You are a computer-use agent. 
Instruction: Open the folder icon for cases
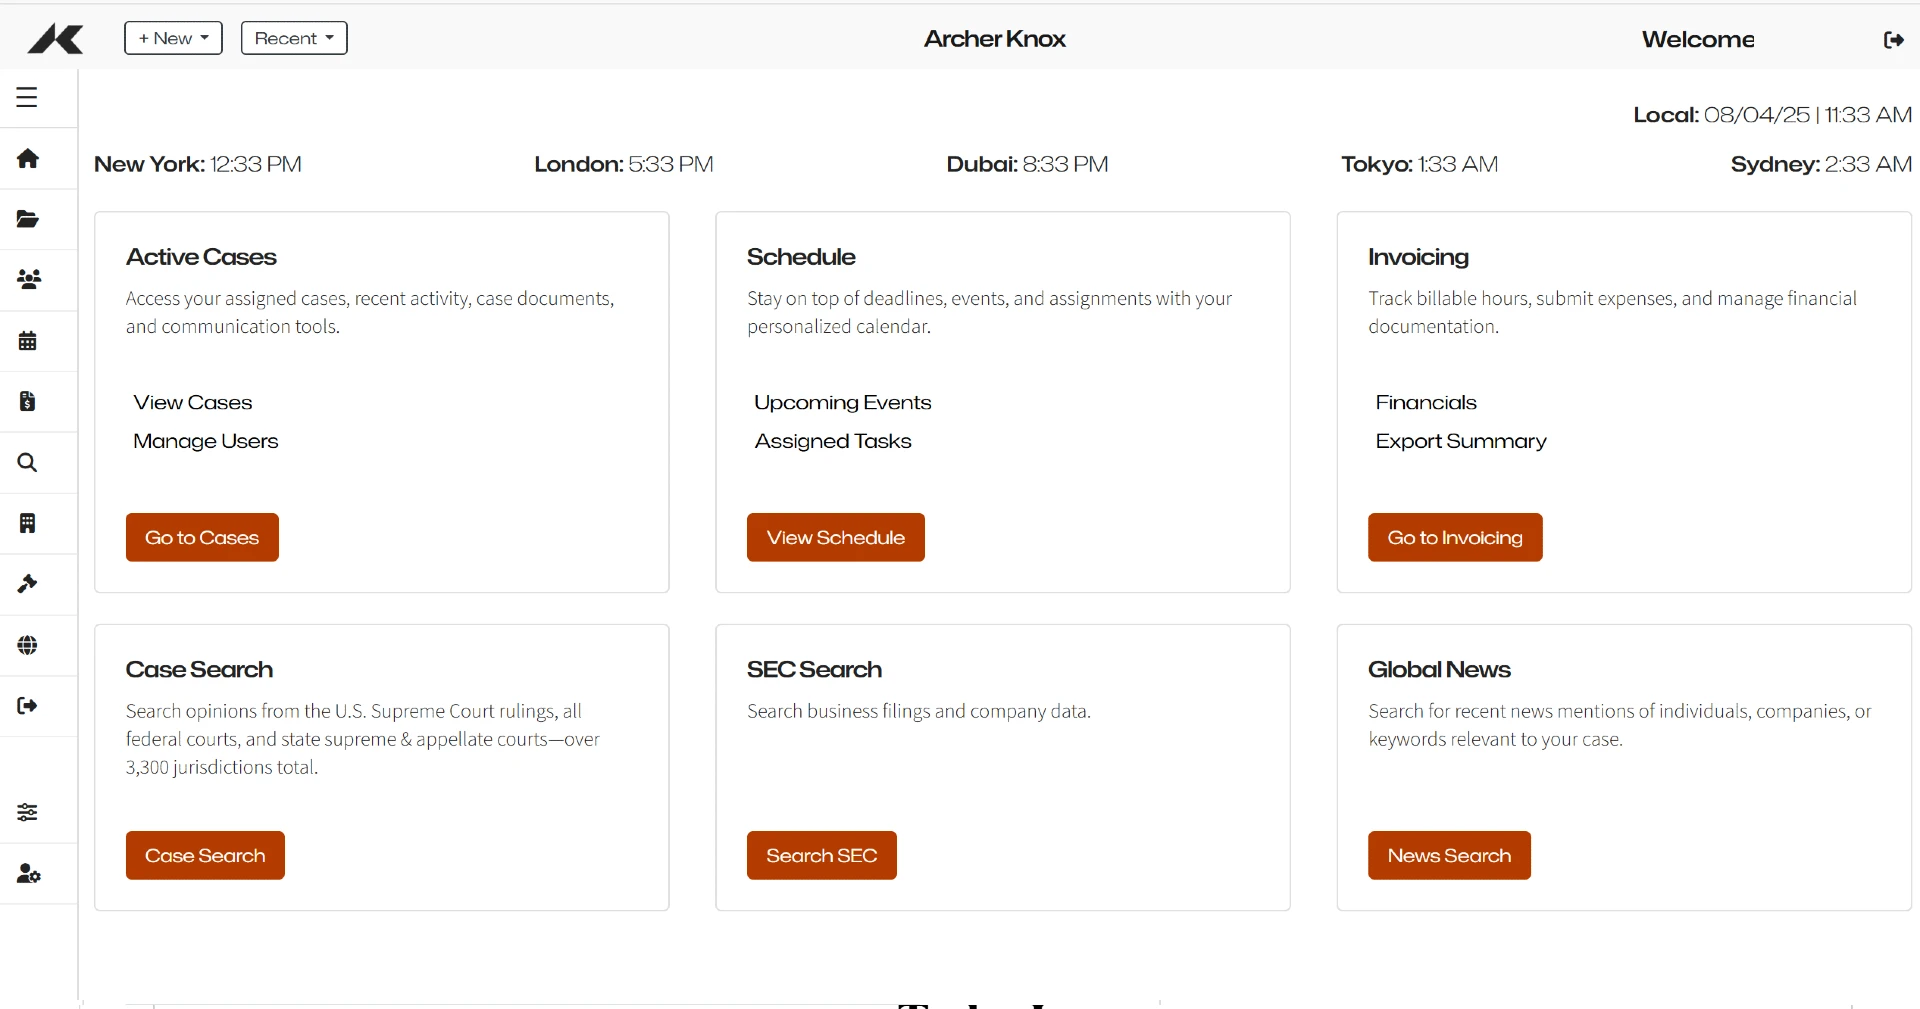click(x=28, y=219)
